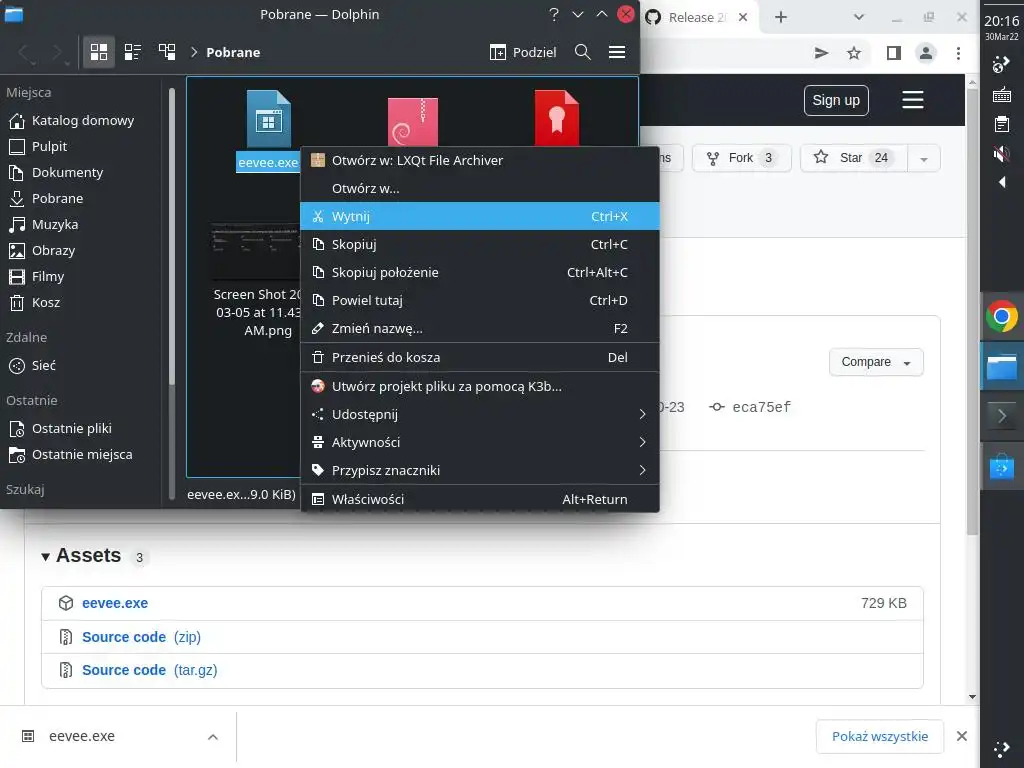Choose Wytnij from context menu

point(479,216)
